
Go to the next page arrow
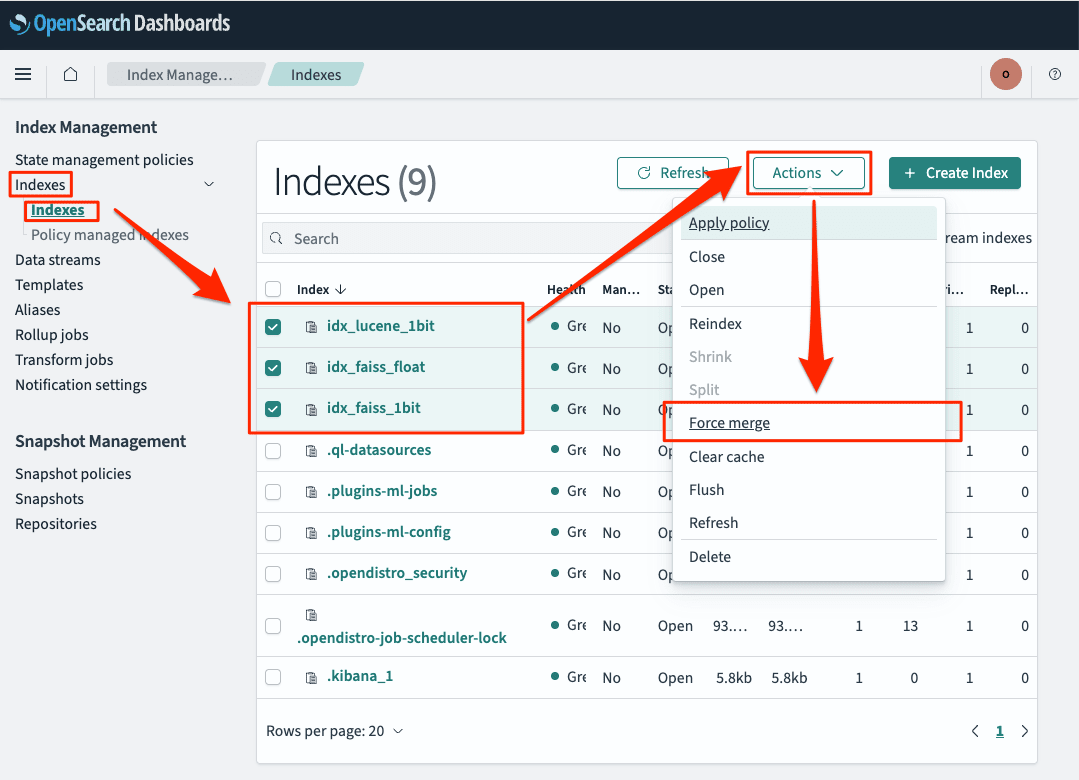[1025, 731]
